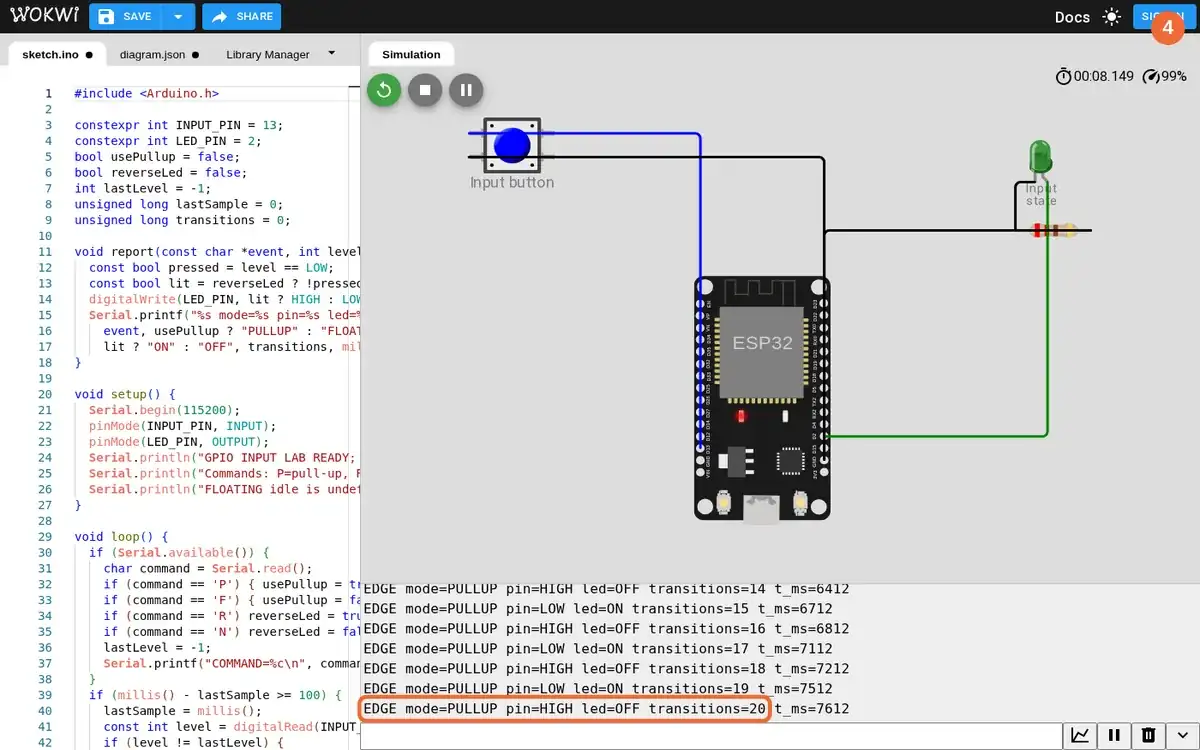Click the performance gauge 99% indicator
1200x750 pixels.
(1165, 76)
